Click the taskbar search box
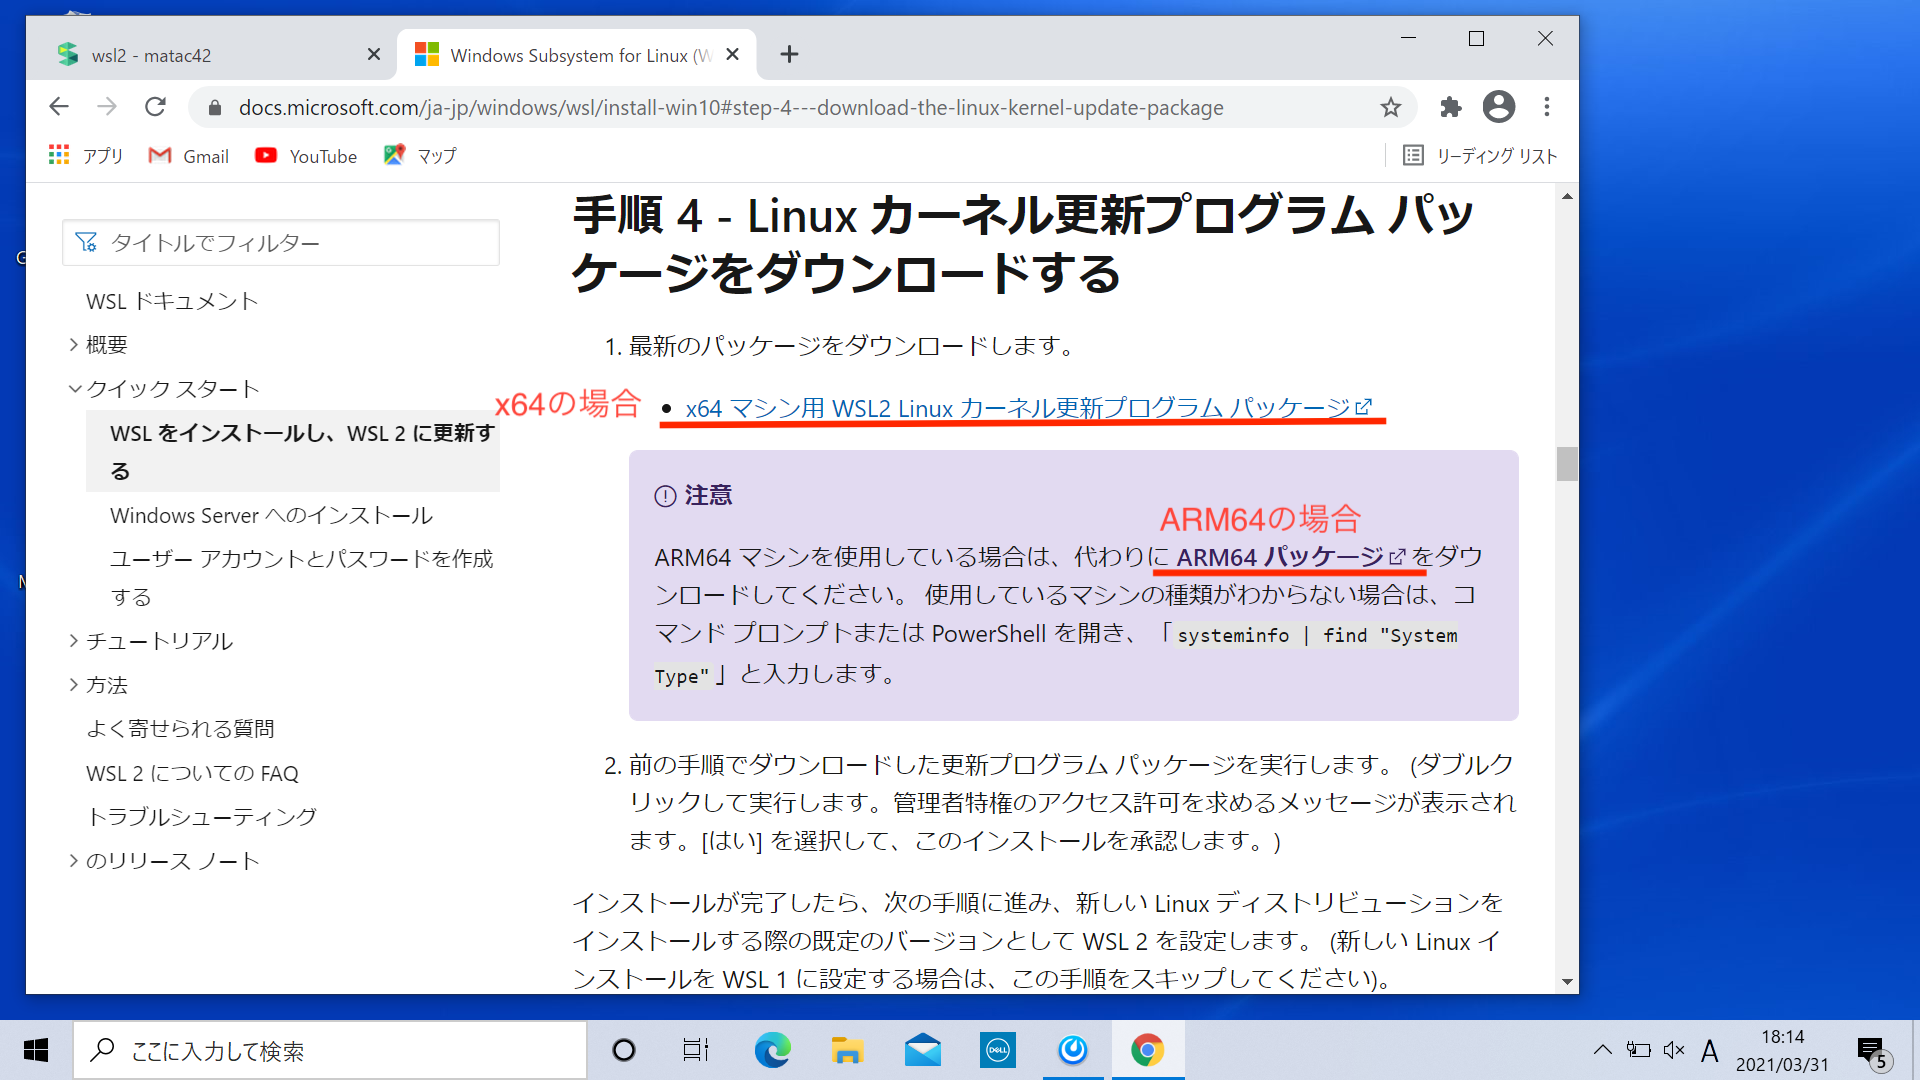Screen dimensions: 1920x1080 [330, 1050]
